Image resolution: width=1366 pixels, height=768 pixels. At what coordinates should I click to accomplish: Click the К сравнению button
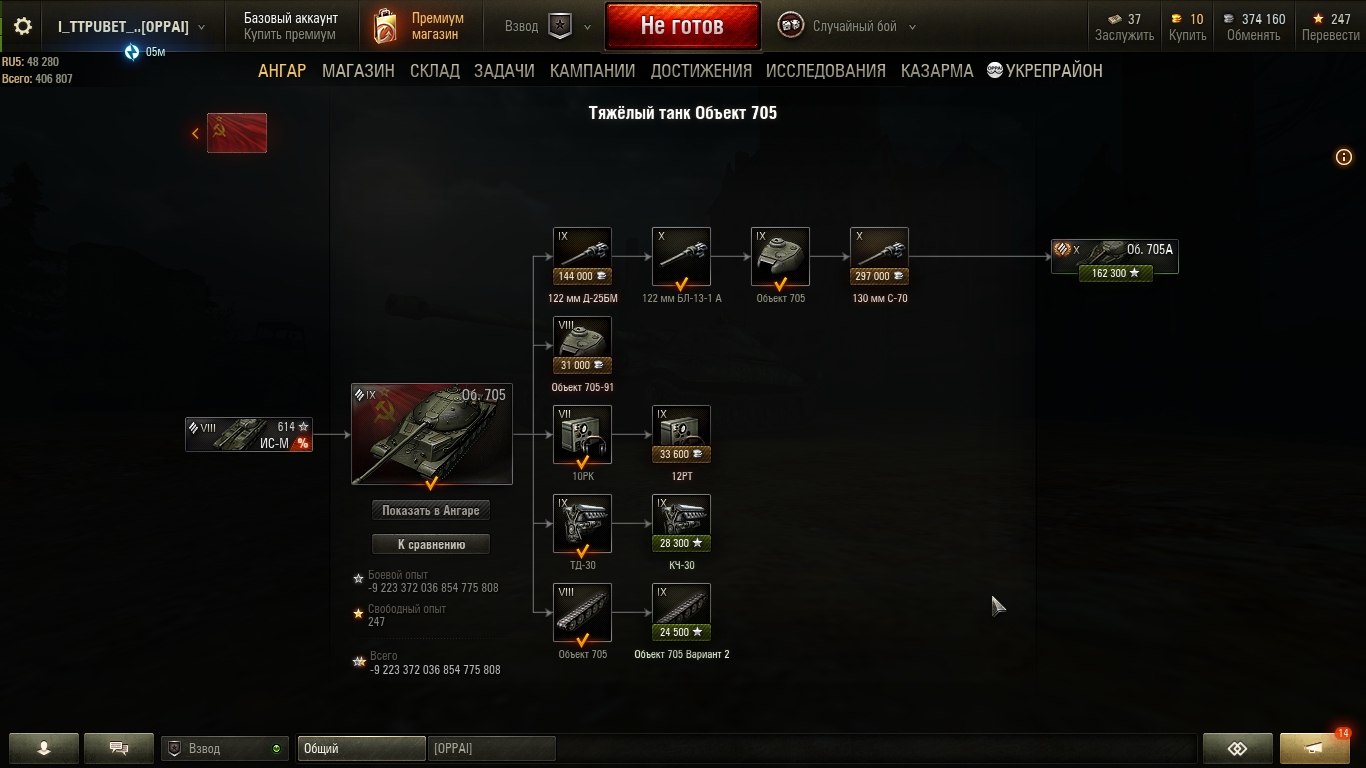pyautogui.click(x=431, y=544)
